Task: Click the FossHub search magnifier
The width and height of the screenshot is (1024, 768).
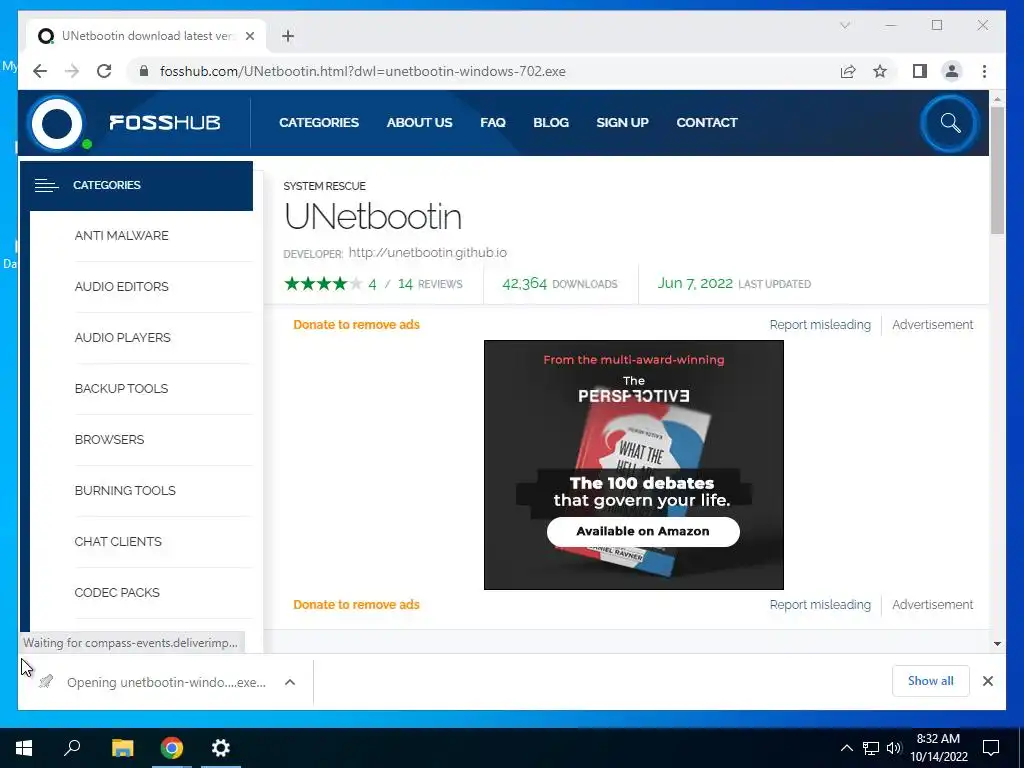Action: (x=950, y=123)
